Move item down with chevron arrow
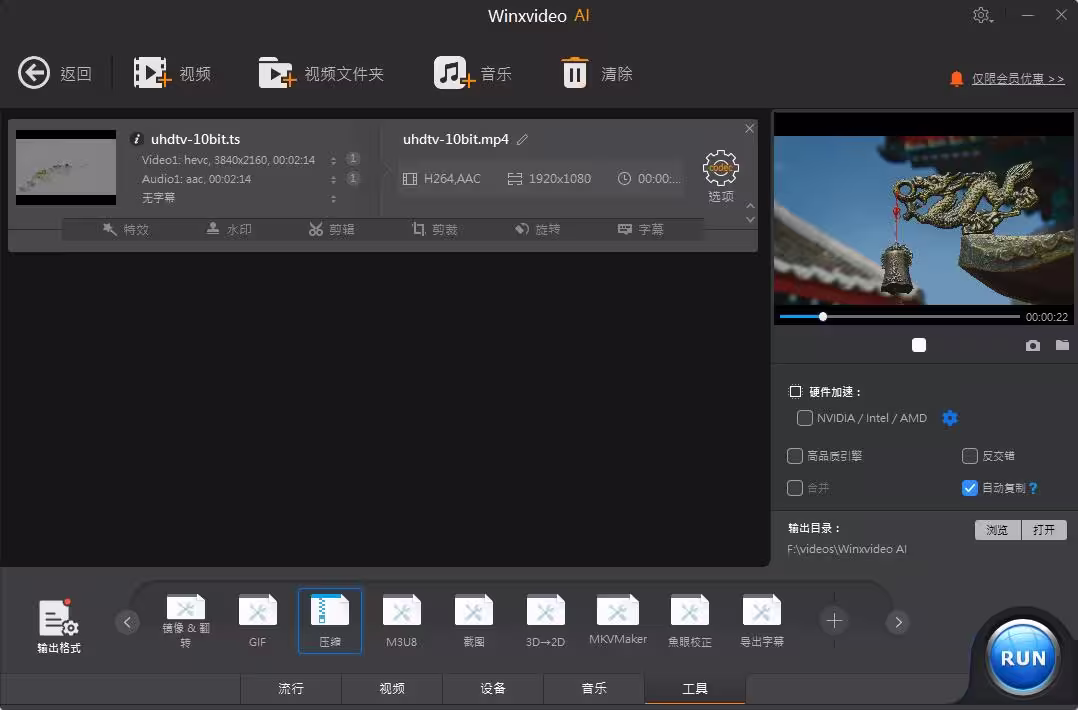This screenshot has width=1078, height=710. pos(750,219)
